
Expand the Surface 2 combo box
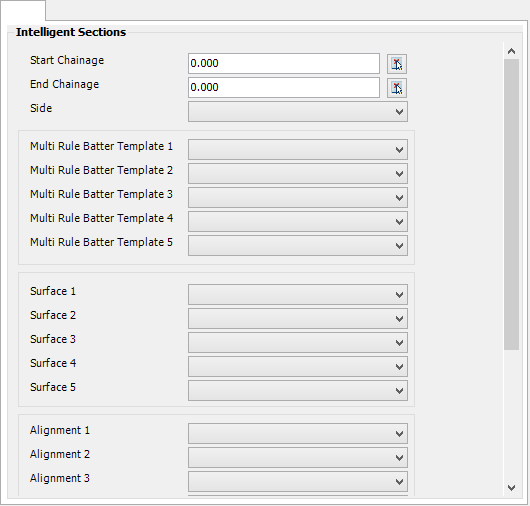click(x=298, y=318)
